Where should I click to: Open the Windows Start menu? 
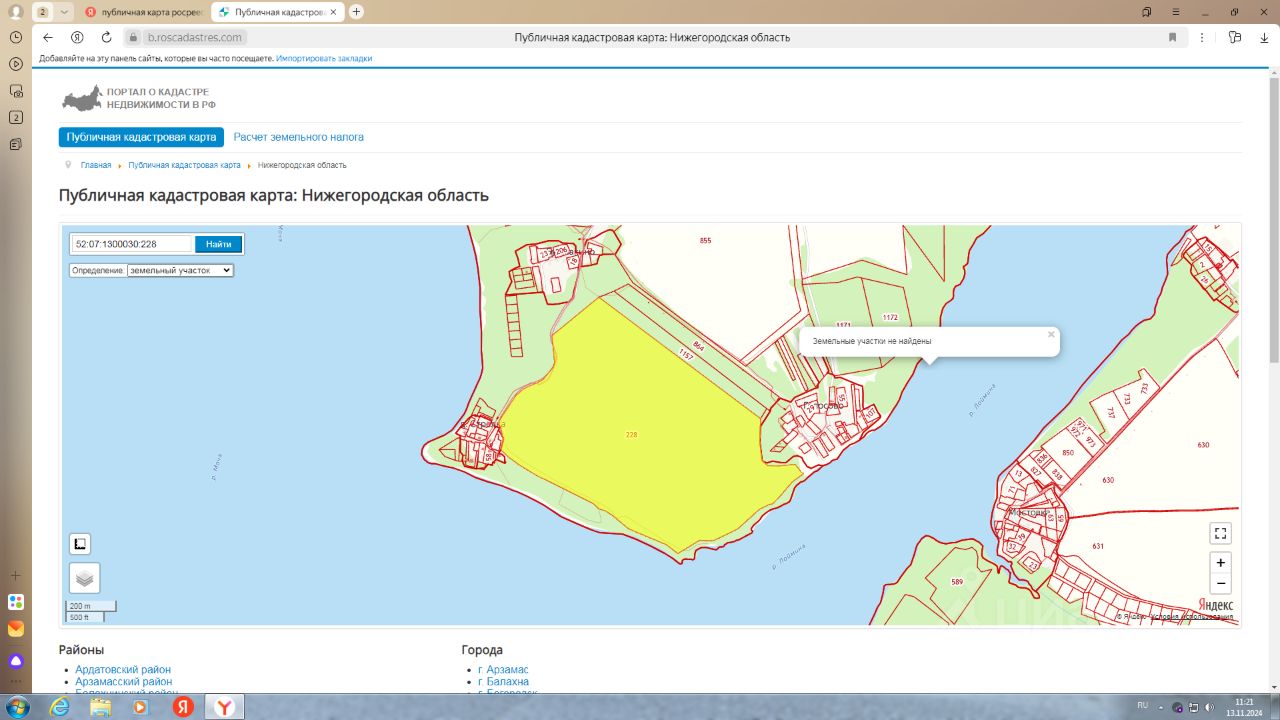18,707
